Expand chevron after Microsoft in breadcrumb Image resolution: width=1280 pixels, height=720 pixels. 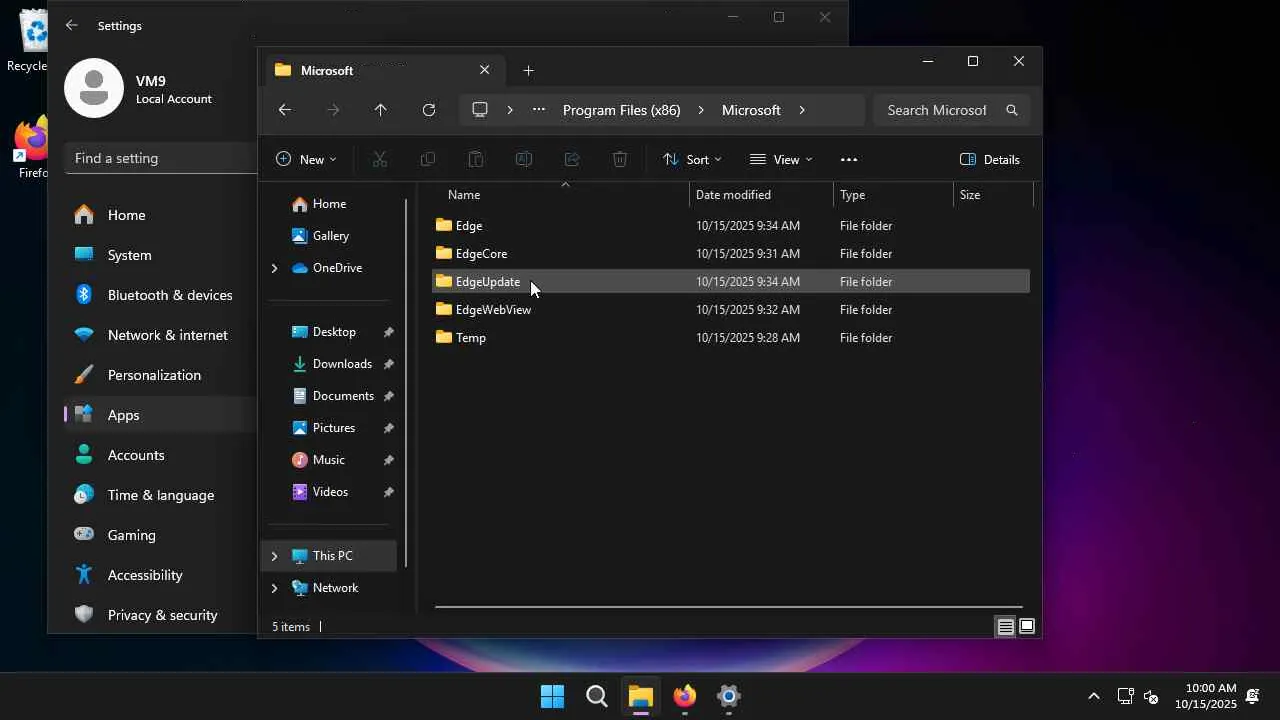point(802,110)
